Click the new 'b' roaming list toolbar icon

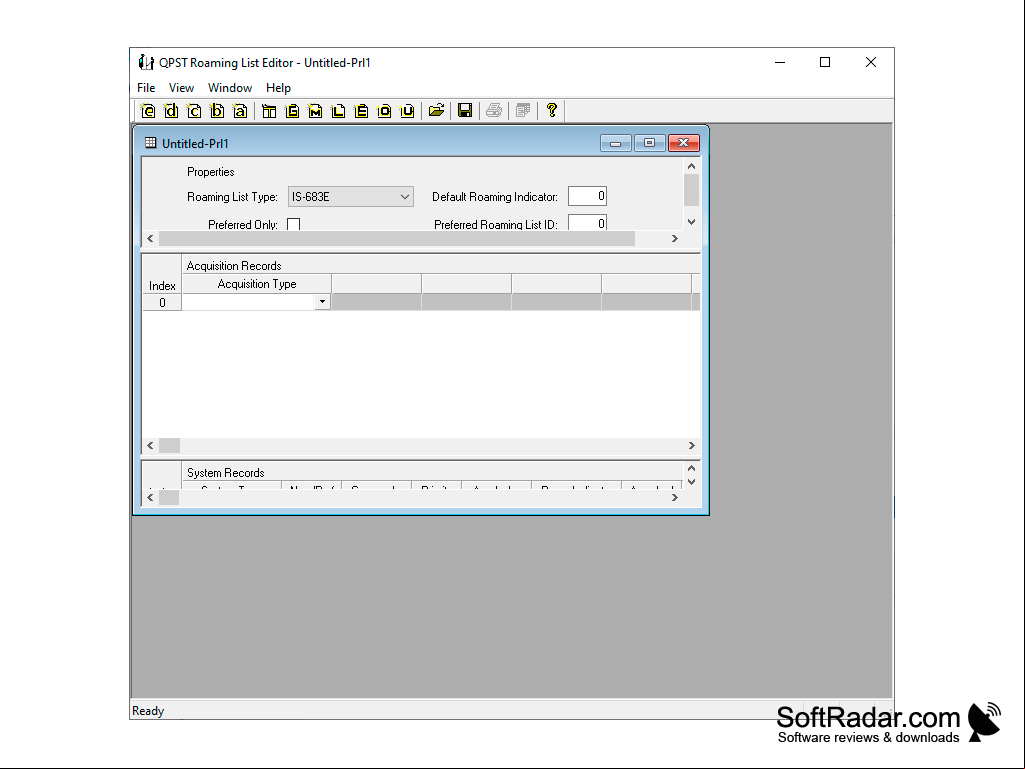tap(217, 111)
